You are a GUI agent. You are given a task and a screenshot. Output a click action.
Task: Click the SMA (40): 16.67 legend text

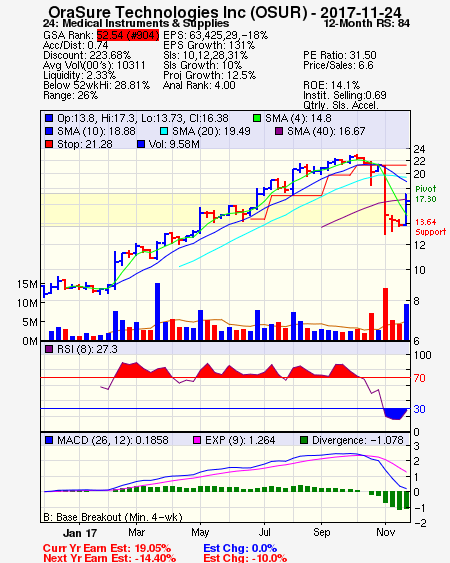coord(326,131)
